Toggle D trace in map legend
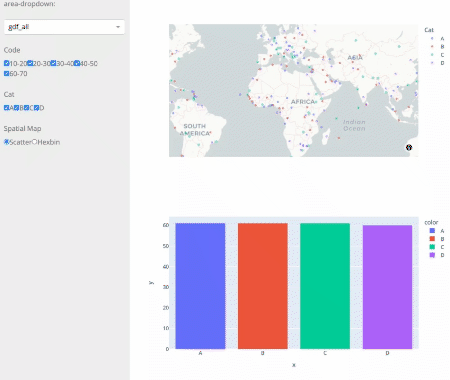This screenshot has height=380, width=450. pyautogui.click(x=437, y=63)
